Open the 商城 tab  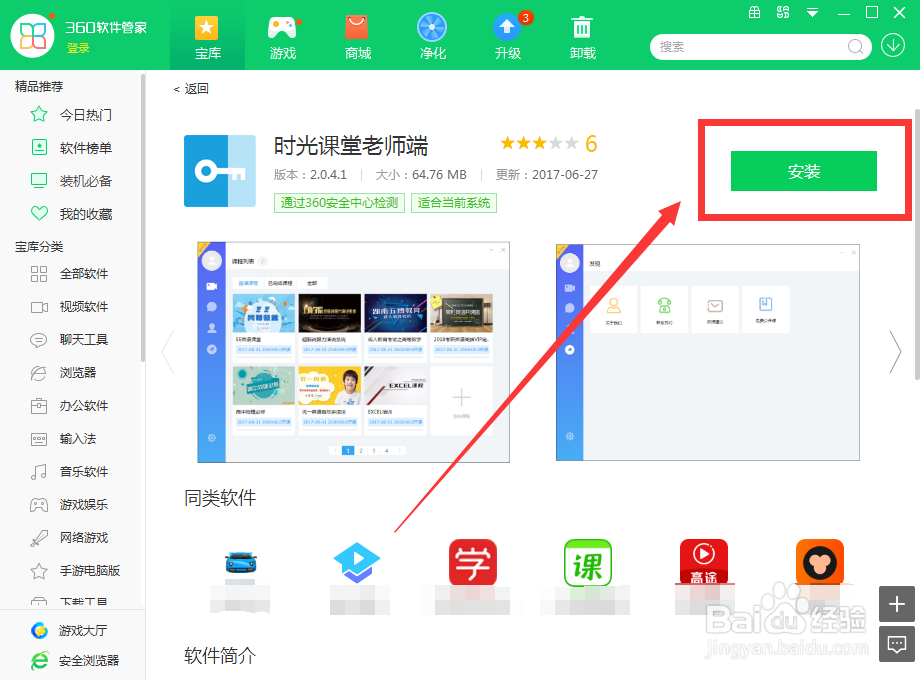tap(357, 38)
